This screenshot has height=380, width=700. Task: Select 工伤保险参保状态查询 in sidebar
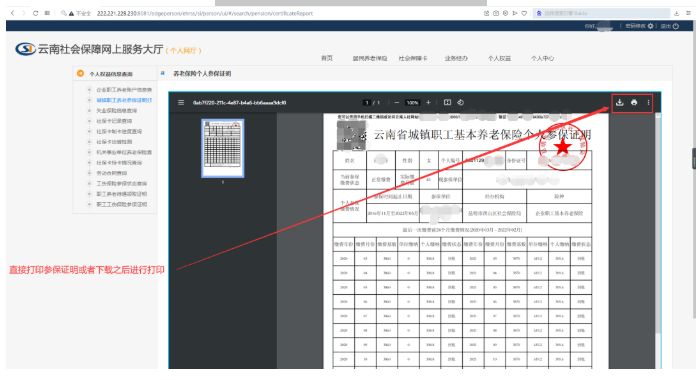point(121,184)
